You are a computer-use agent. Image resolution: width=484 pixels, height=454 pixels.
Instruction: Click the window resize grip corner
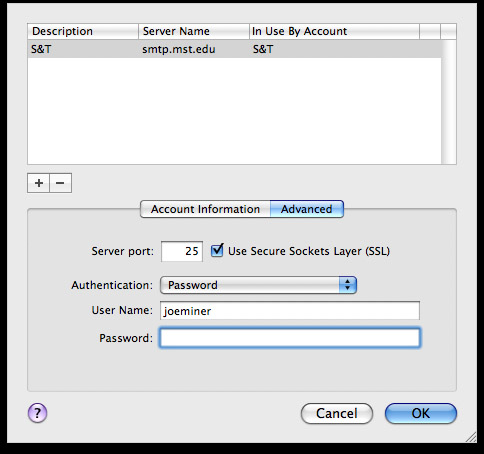point(471,437)
